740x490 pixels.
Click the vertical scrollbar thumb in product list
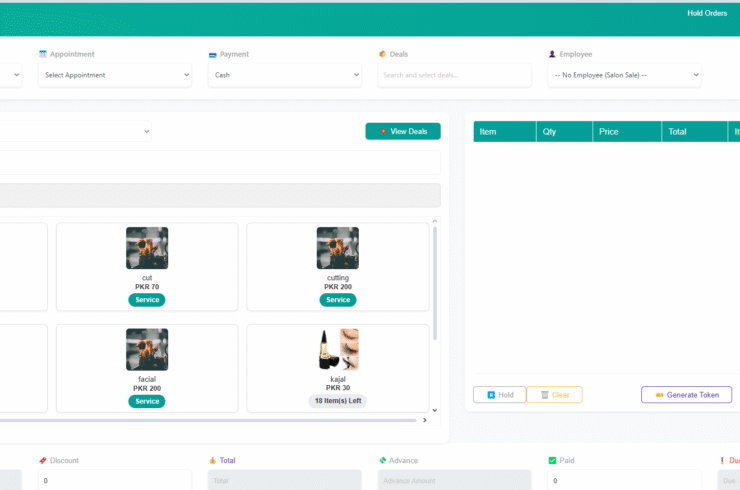coord(435,283)
